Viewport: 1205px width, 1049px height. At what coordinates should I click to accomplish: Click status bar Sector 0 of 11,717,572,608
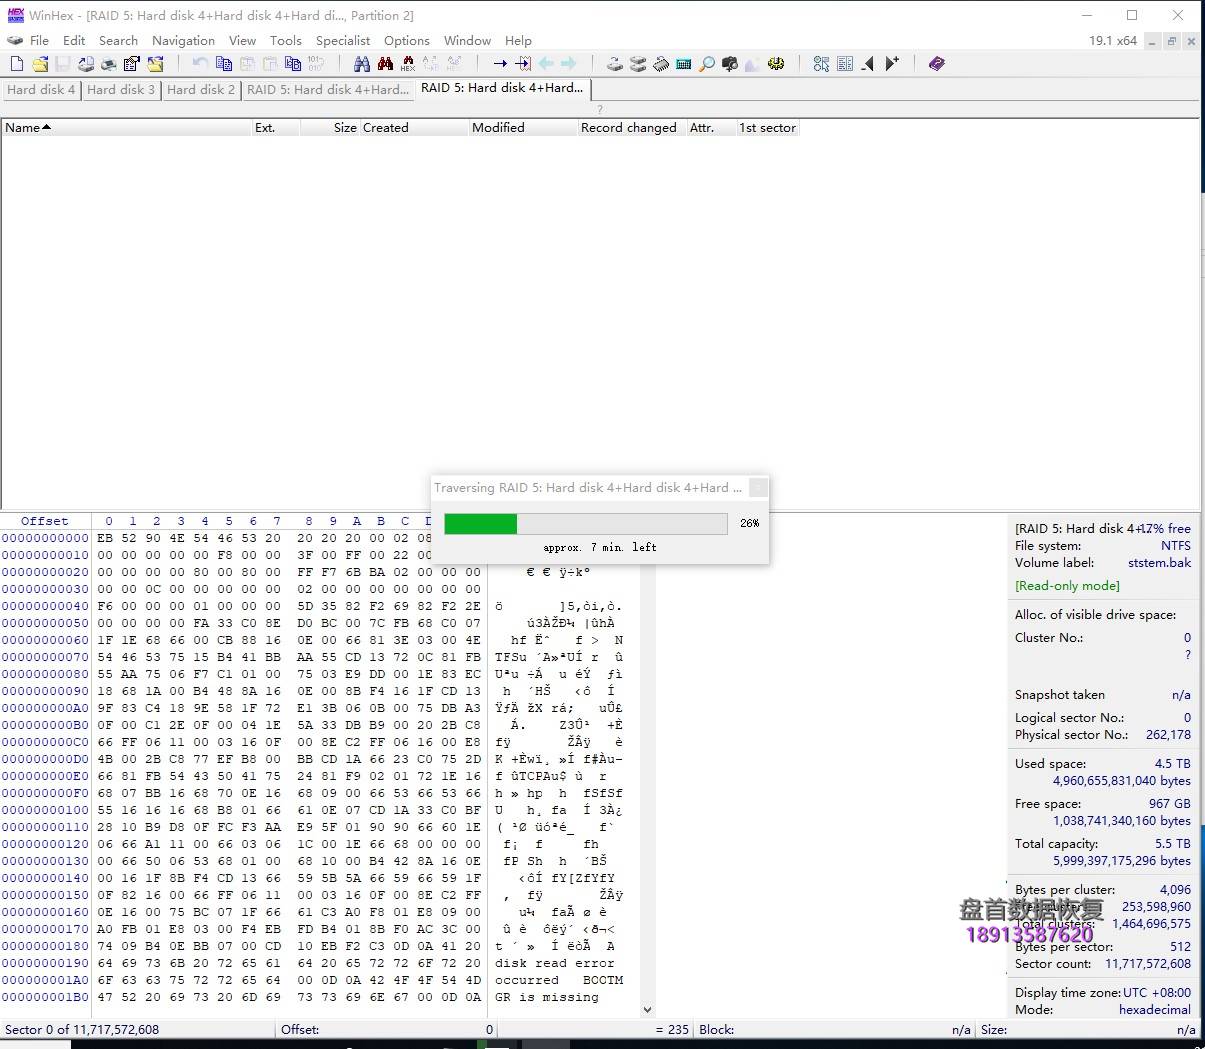tap(82, 1029)
